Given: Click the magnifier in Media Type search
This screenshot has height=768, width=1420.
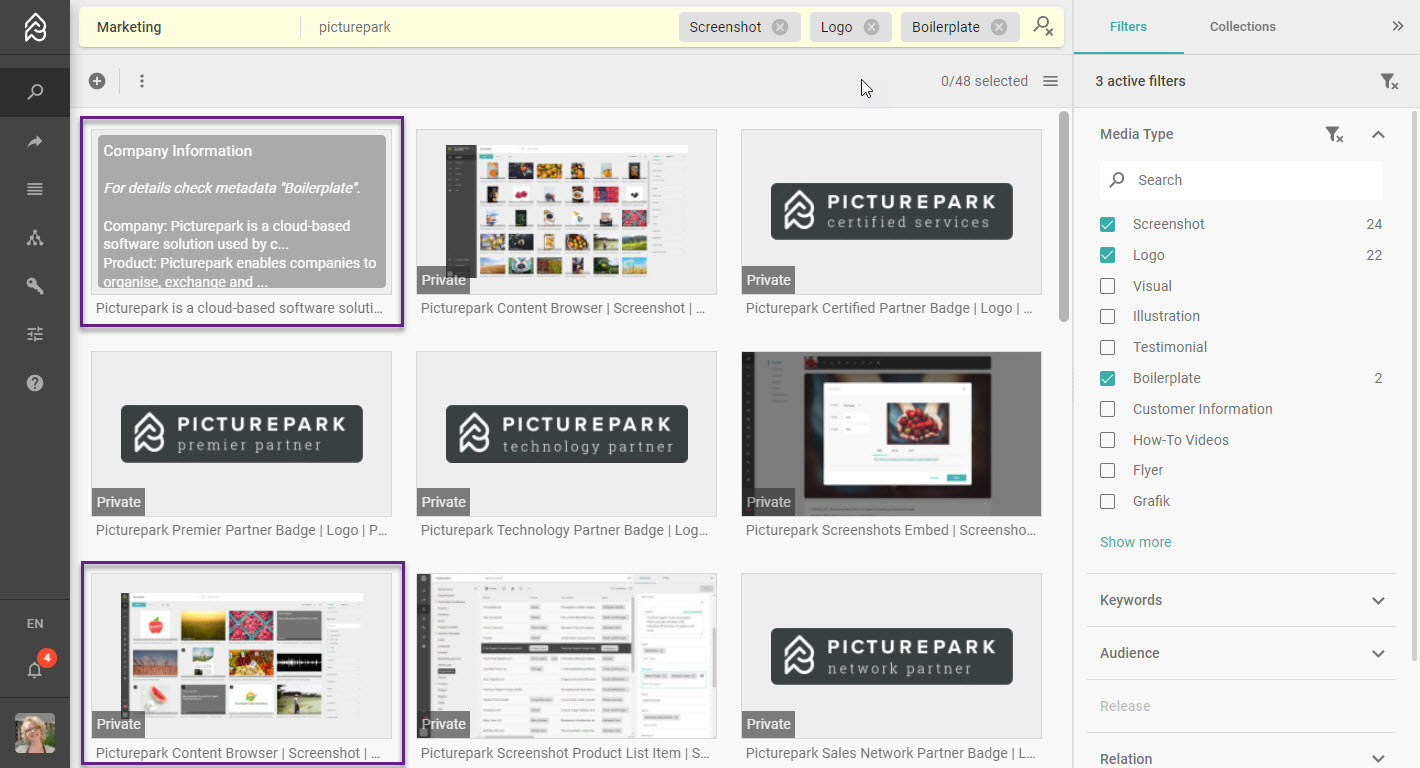Looking at the screenshot, I should pyautogui.click(x=1117, y=180).
